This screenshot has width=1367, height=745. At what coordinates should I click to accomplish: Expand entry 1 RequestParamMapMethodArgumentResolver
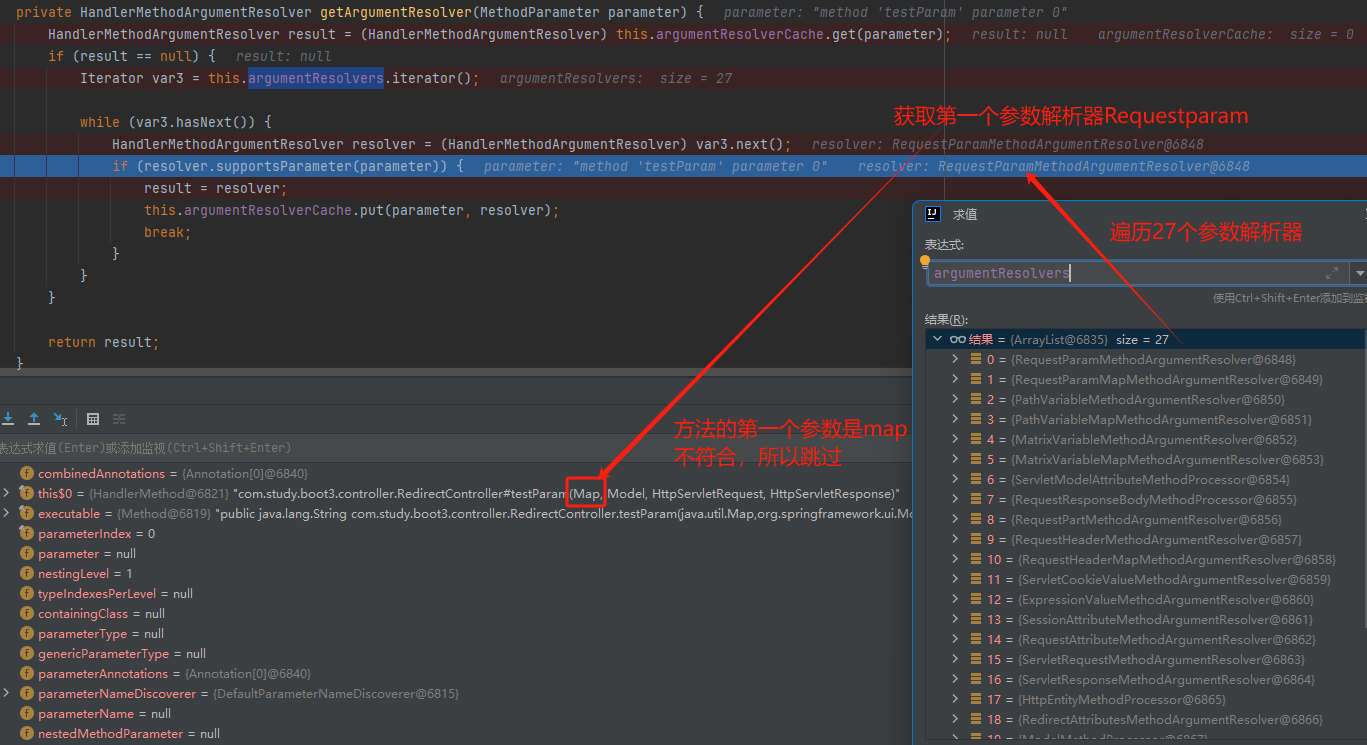pyautogui.click(x=956, y=379)
